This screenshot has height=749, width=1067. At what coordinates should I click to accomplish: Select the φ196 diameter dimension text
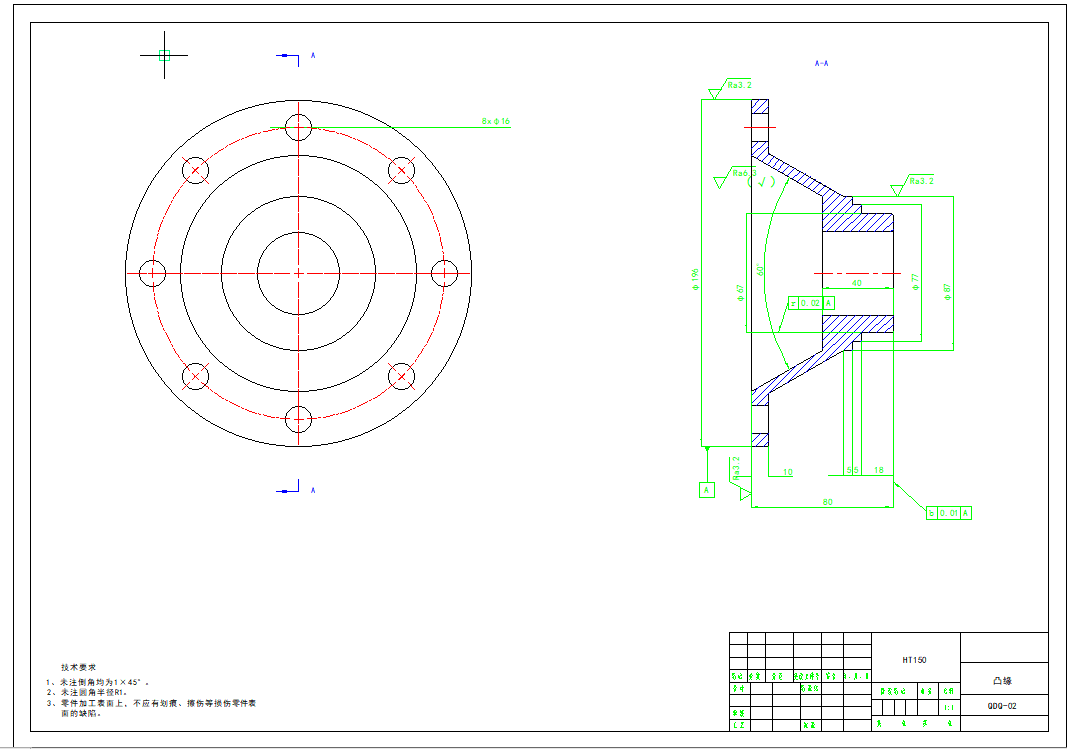pos(695,278)
